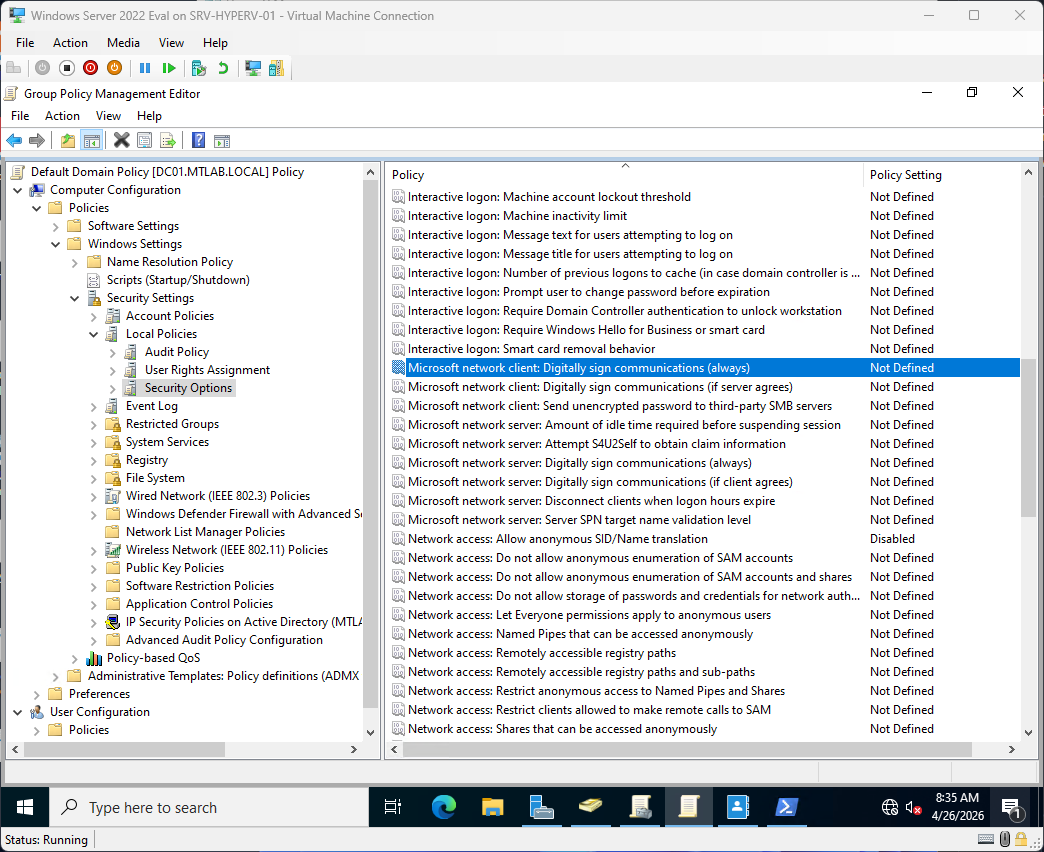The height and width of the screenshot is (852, 1044).
Task: Collapse the Local Policies node
Action: click(93, 334)
